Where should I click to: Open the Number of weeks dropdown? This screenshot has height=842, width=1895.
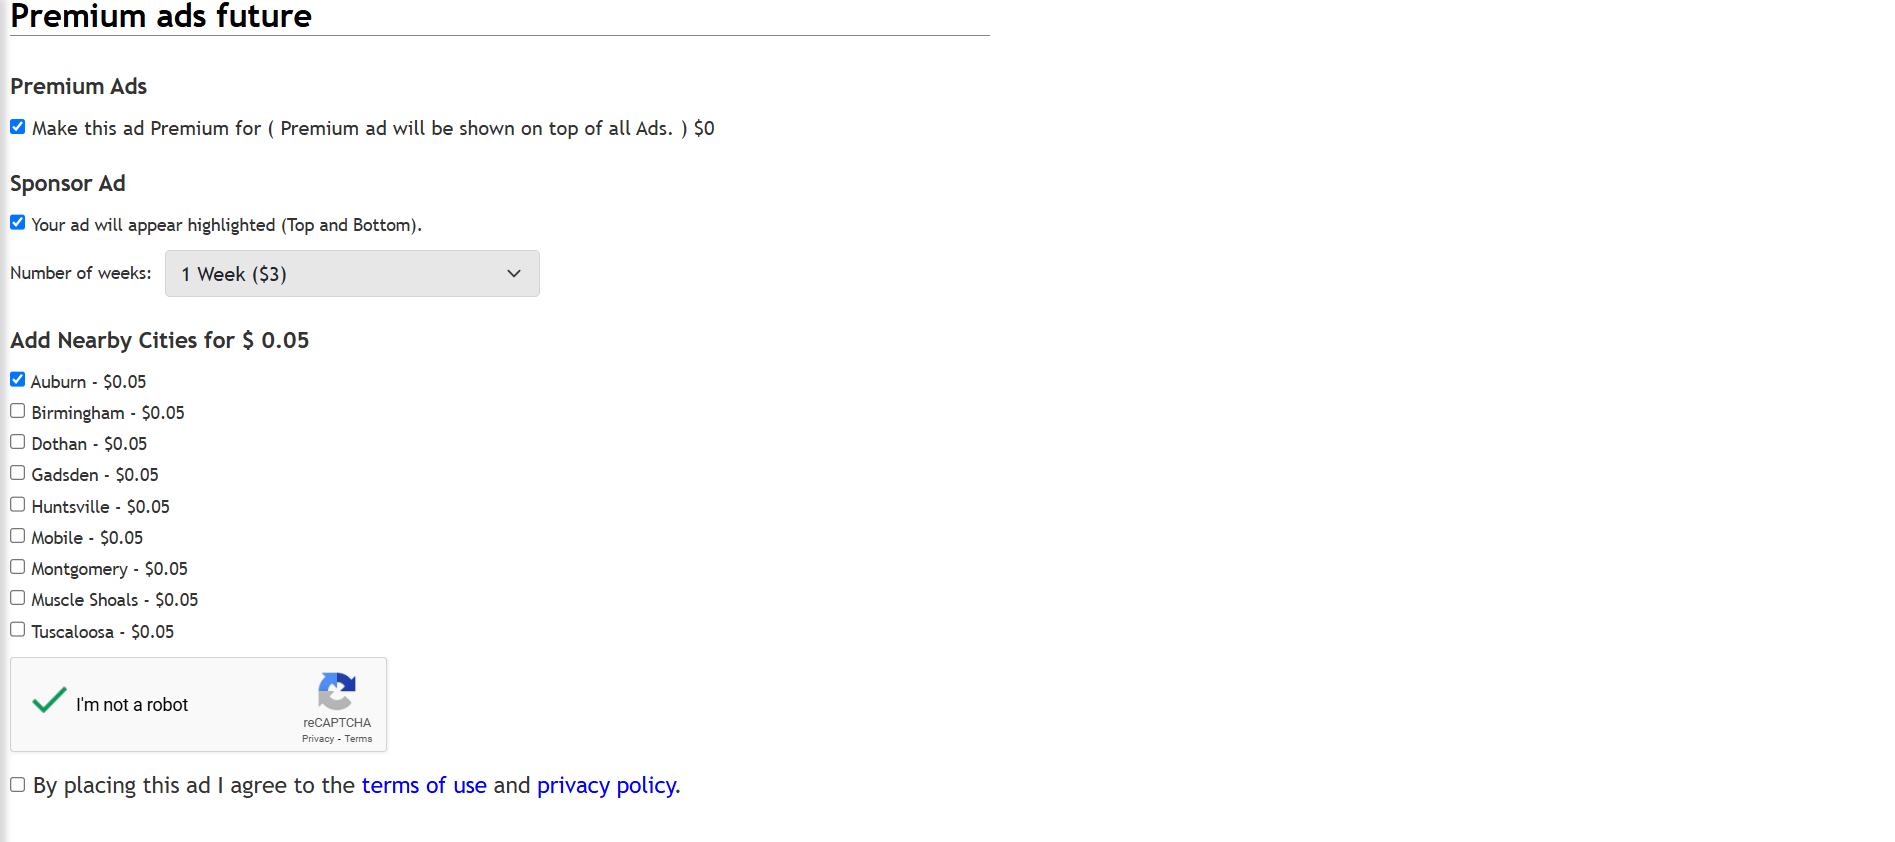click(x=352, y=274)
